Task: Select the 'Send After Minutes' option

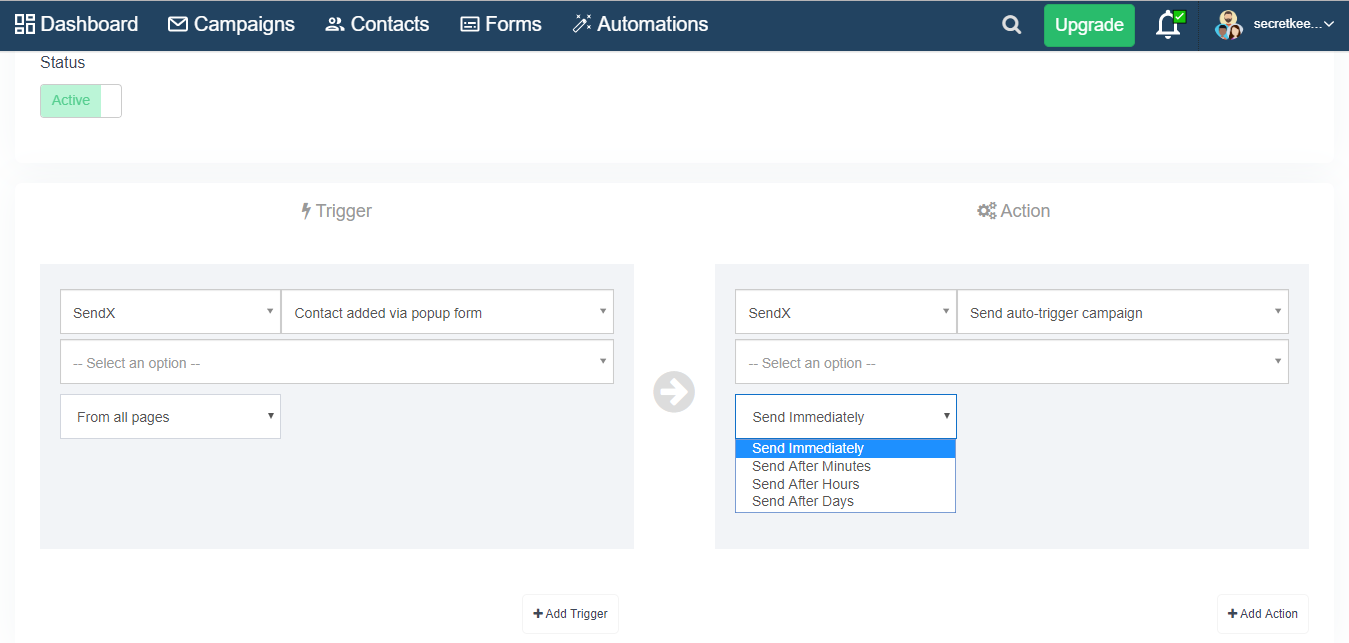Action: pyautogui.click(x=846, y=466)
